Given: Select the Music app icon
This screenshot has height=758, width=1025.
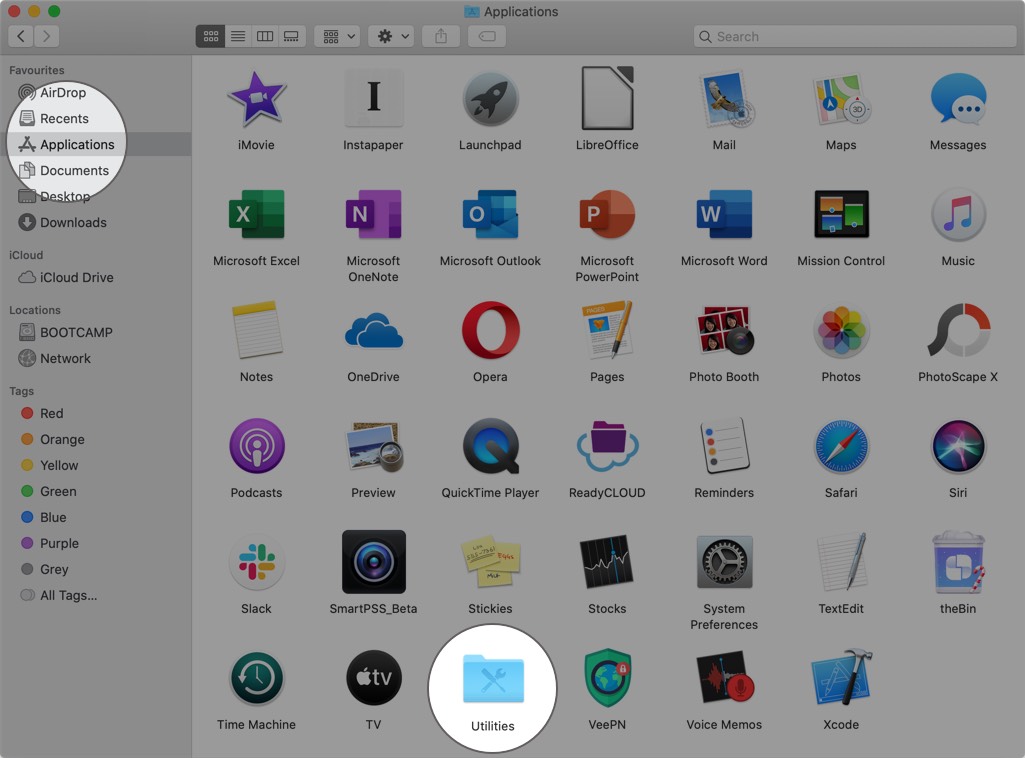Looking at the screenshot, I should coord(958,214).
